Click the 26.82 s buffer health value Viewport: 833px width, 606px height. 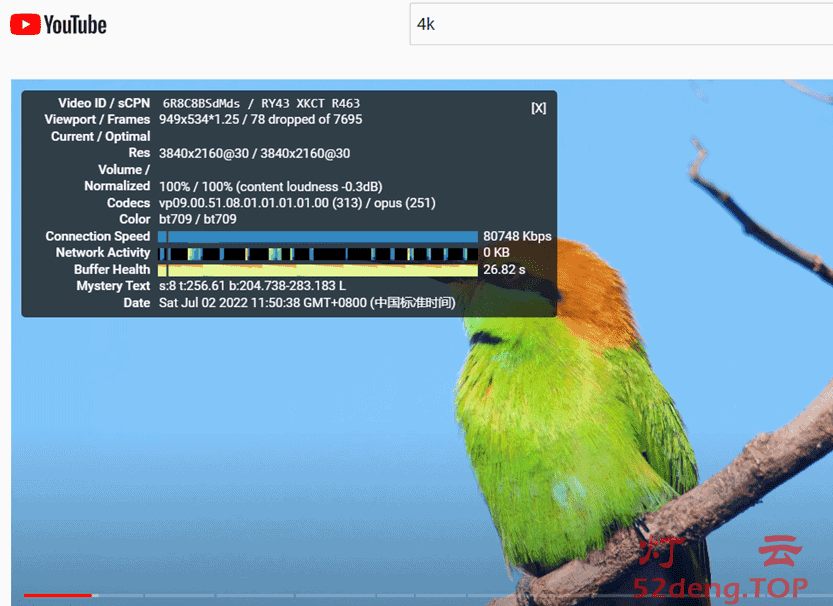tap(504, 270)
